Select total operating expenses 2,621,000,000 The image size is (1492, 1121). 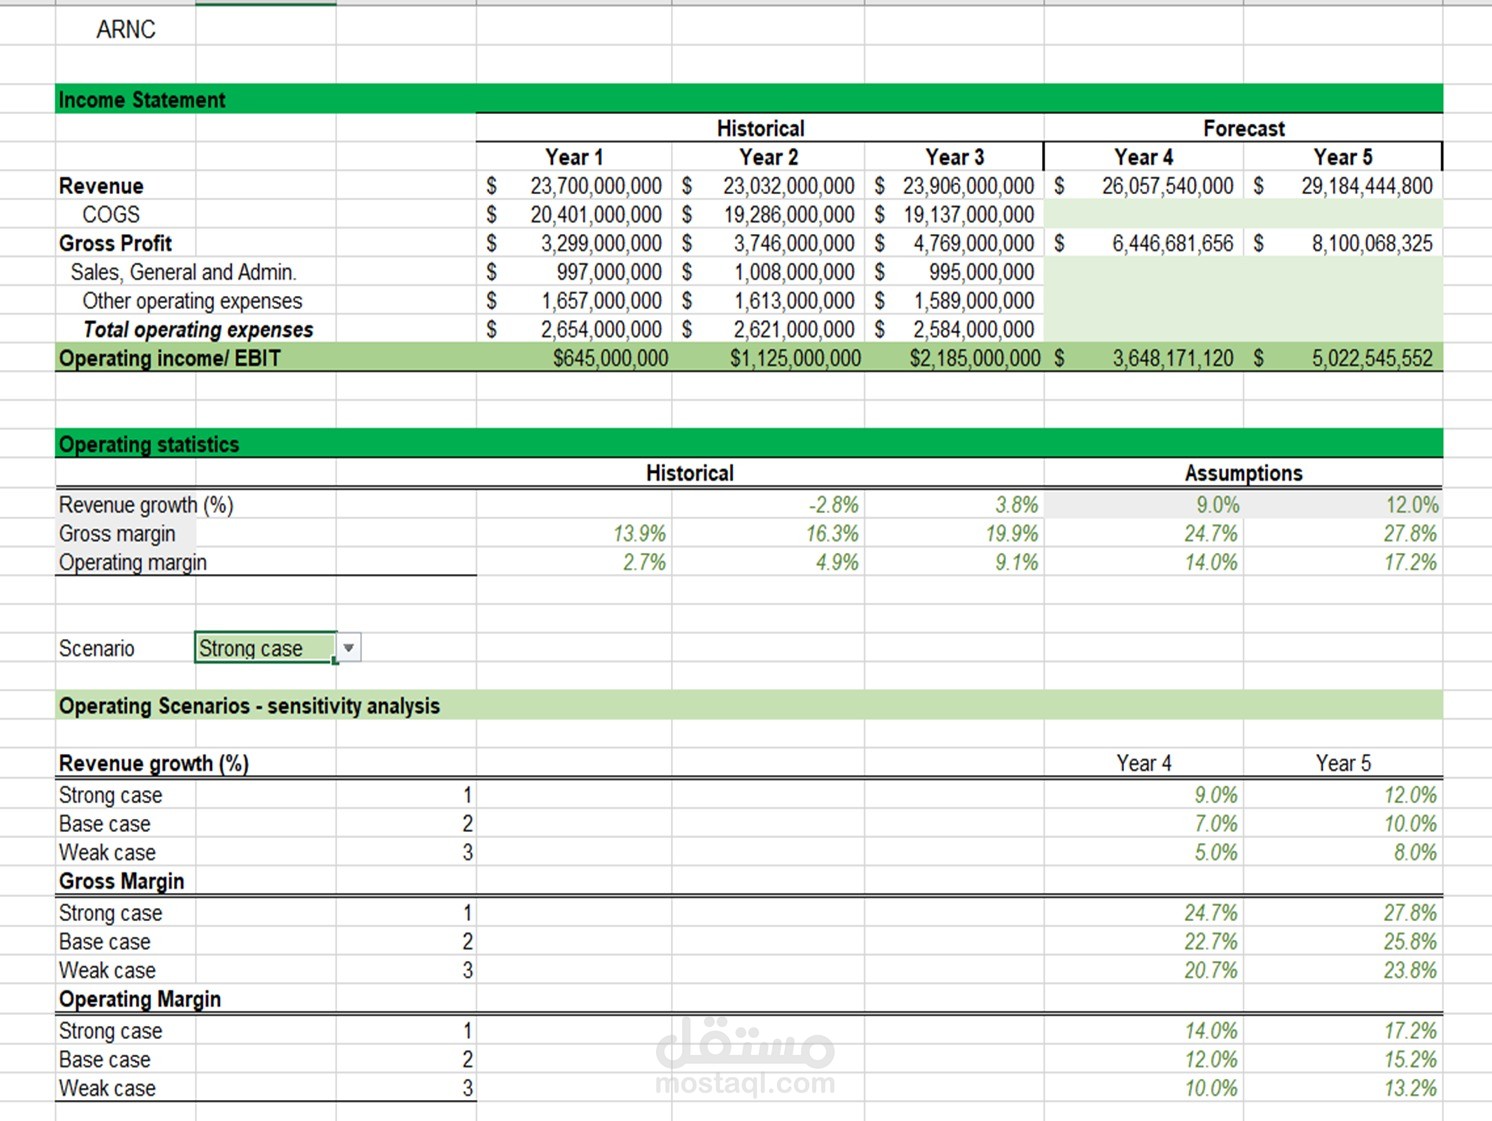point(768,330)
